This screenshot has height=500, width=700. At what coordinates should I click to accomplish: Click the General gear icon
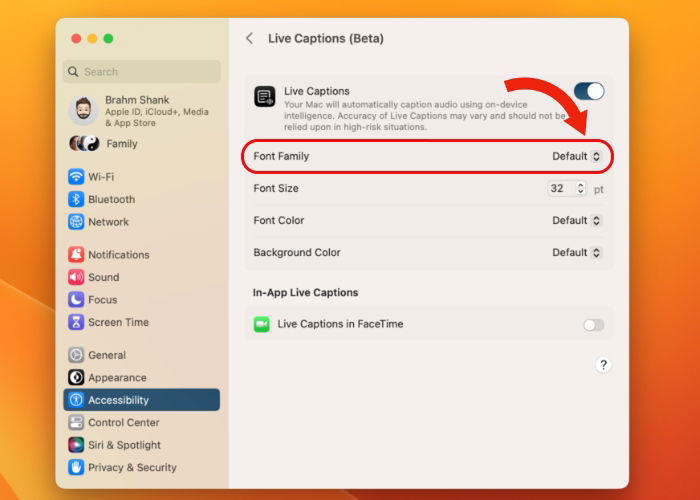pos(76,355)
